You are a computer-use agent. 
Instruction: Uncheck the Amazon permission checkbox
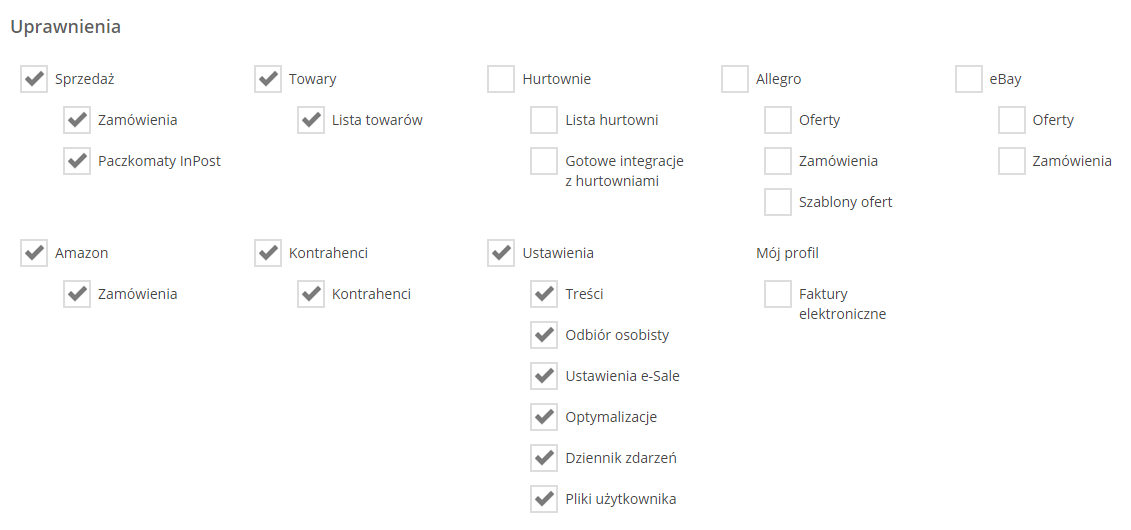click(34, 253)
